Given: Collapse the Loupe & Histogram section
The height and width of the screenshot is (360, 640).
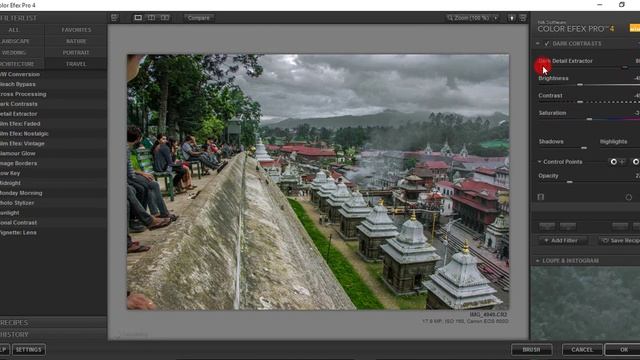Looking at the screenshot, I should [538, 261].
